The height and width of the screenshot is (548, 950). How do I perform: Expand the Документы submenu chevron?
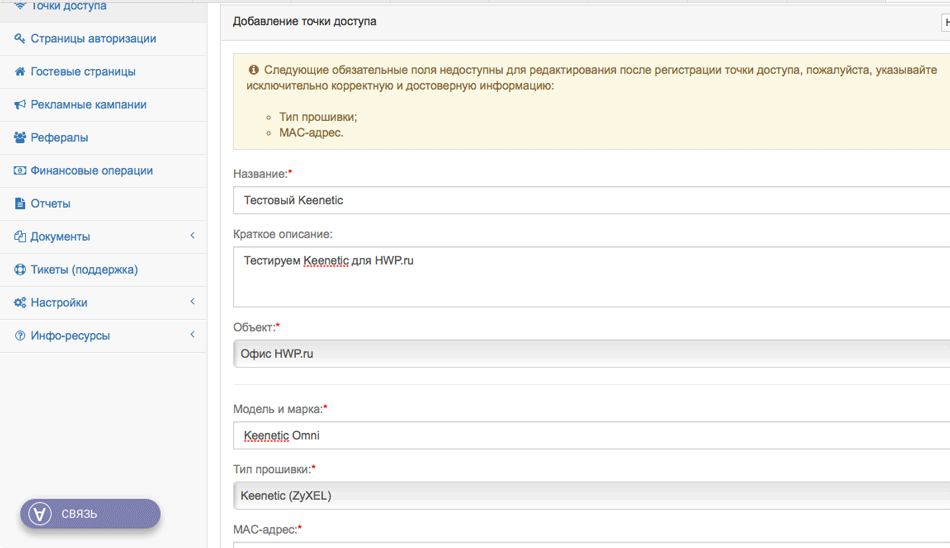(x=192, y=236)
